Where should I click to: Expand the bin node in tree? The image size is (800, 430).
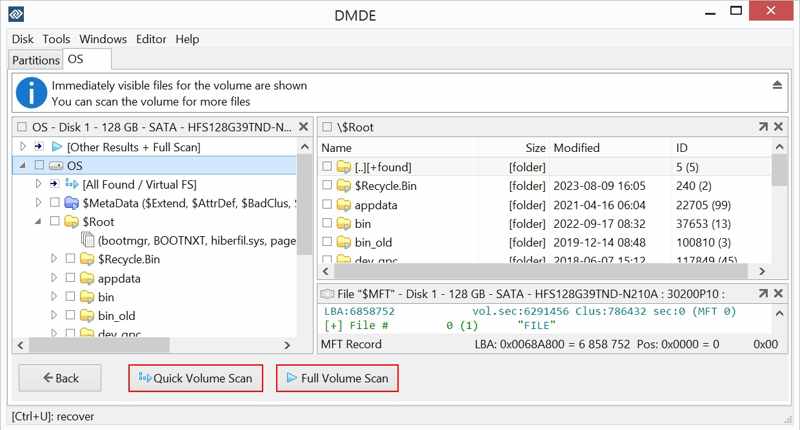point(54,296)
